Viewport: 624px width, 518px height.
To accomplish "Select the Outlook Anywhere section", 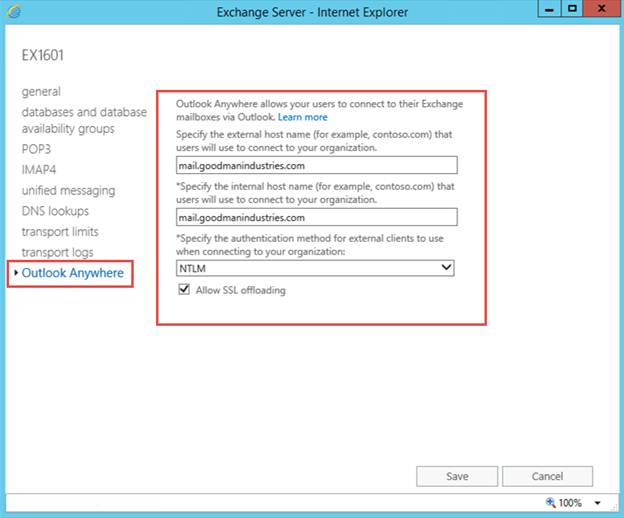I will 72,273.
